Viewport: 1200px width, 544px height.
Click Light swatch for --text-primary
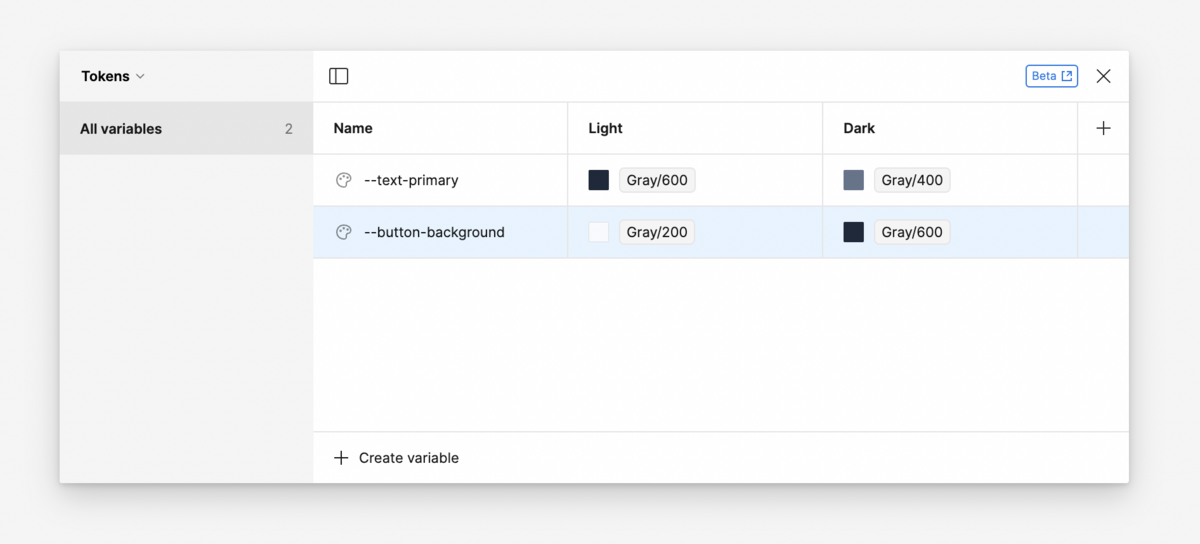point(599,180)
